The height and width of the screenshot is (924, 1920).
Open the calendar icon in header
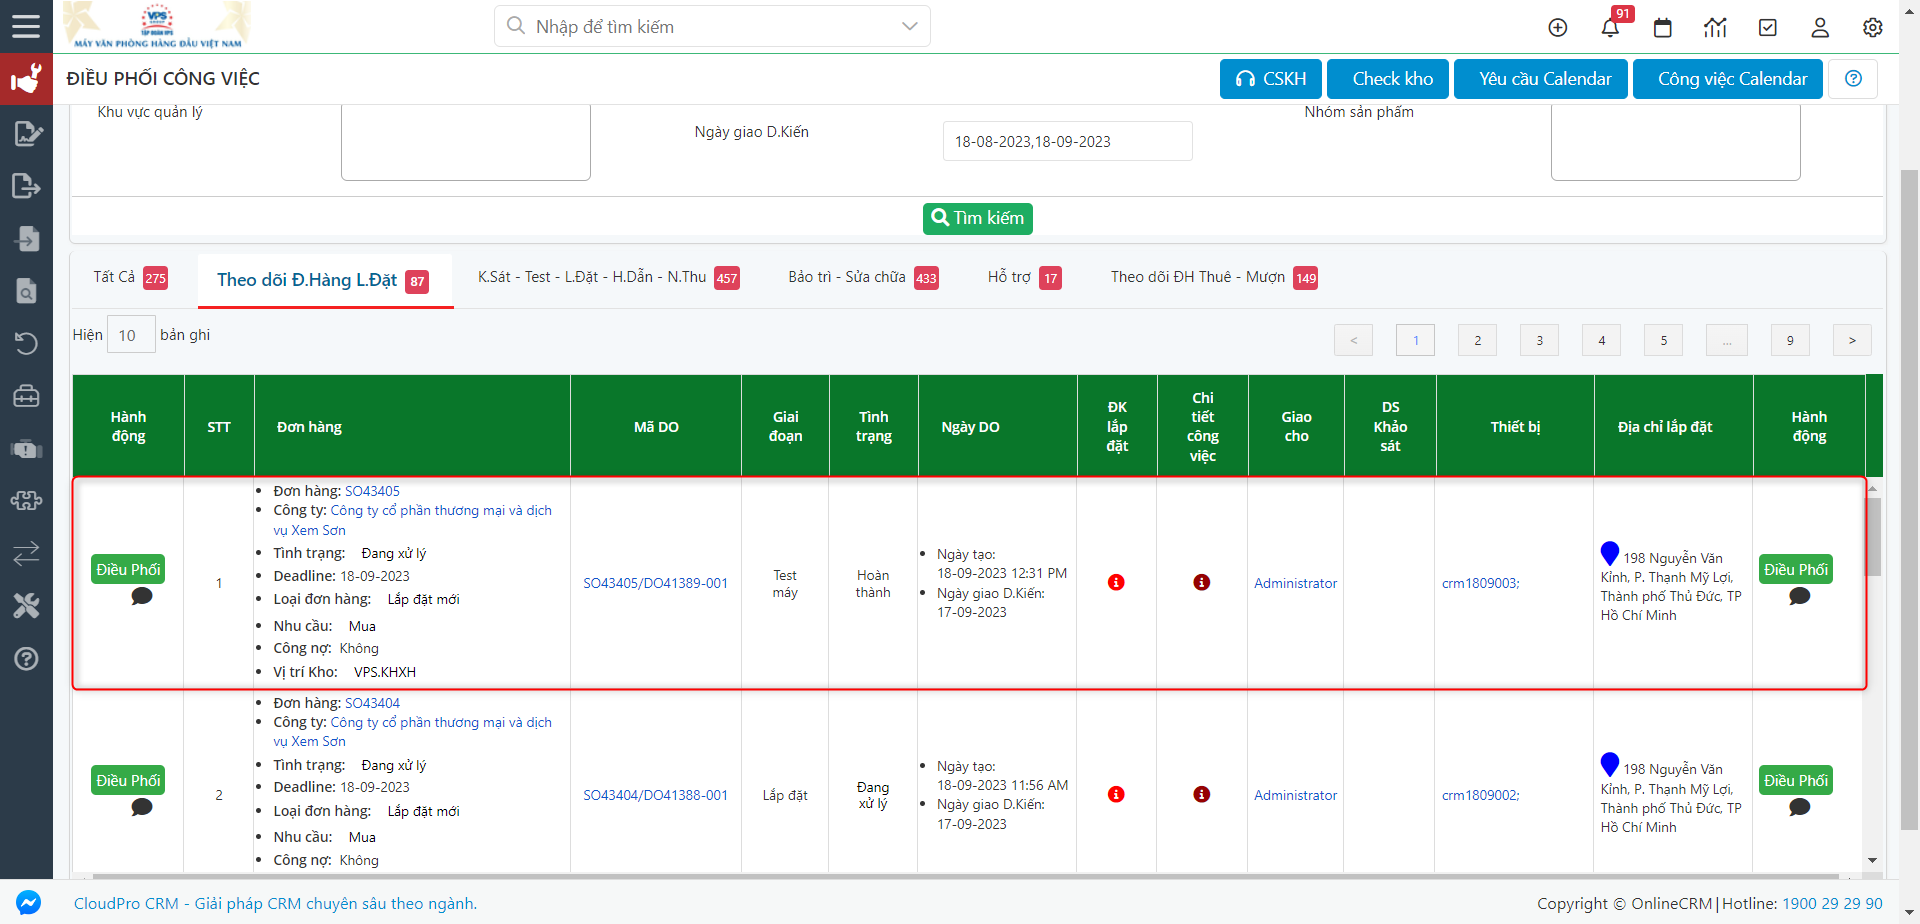click(x=1663, y=27)
